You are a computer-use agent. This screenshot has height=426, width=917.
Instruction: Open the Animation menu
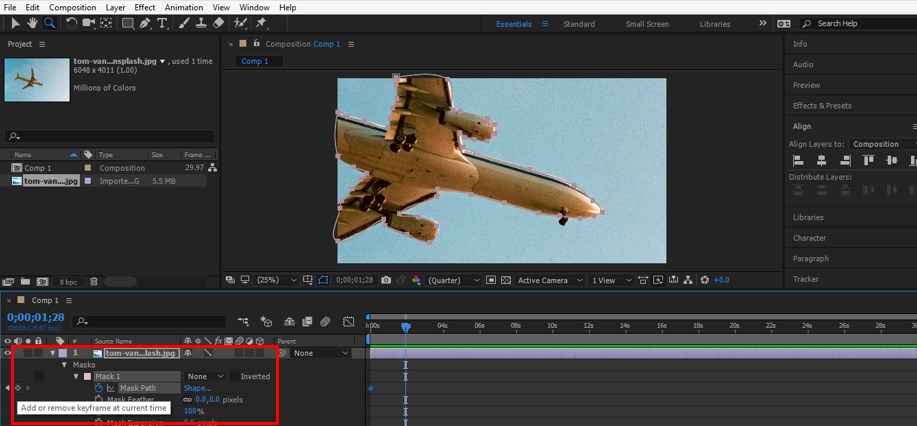[x=184, y=8]
